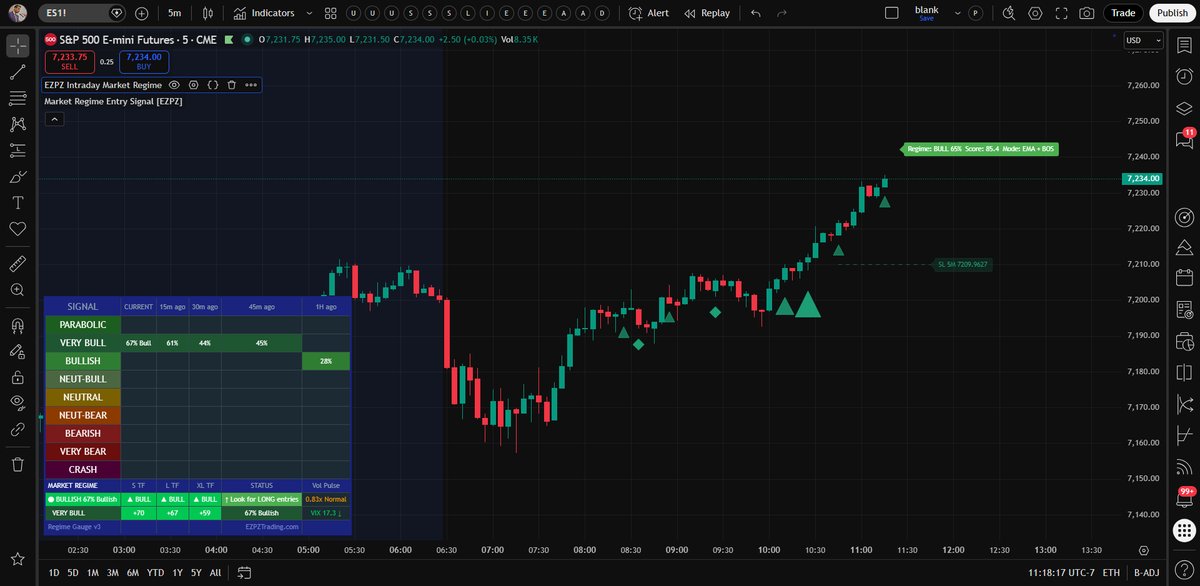Screen dimensions: 1200x586
Task: Collapse the indicator legend chevron
Action: tap(54, 119)
